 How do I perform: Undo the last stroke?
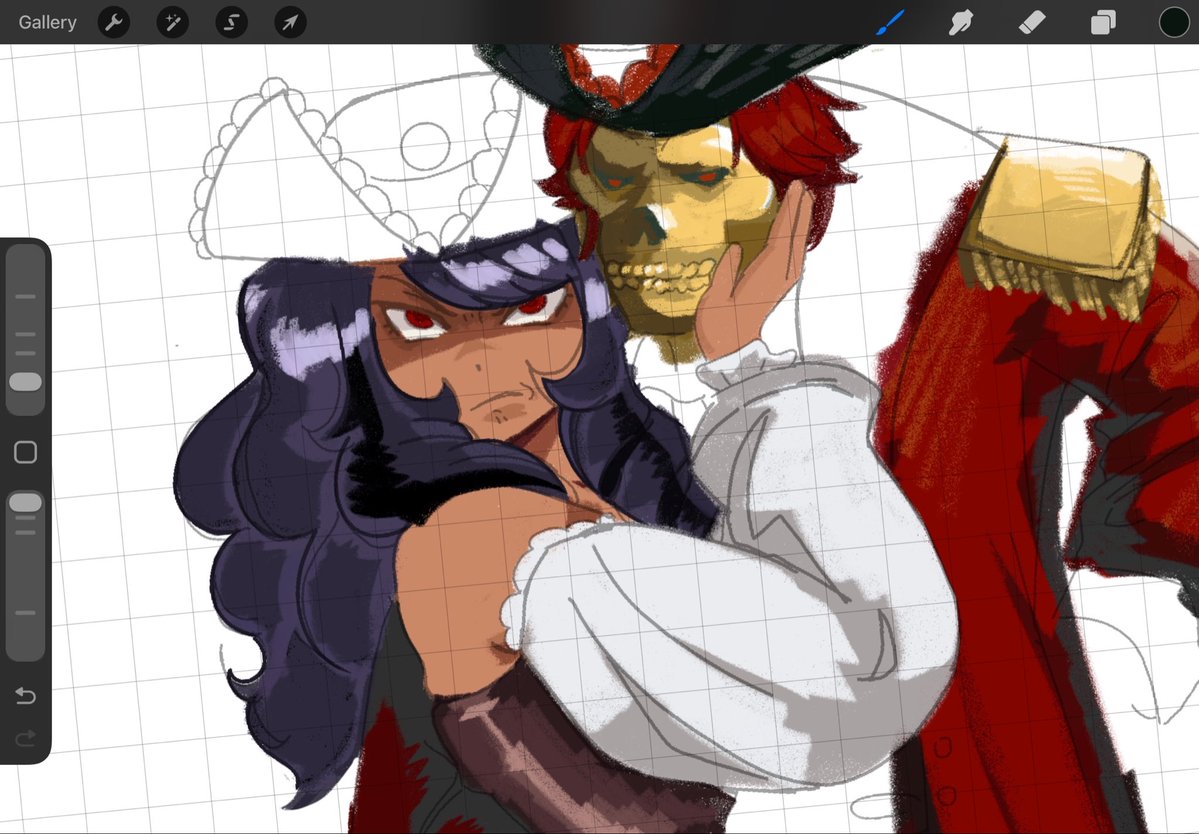tap(25, 696)
